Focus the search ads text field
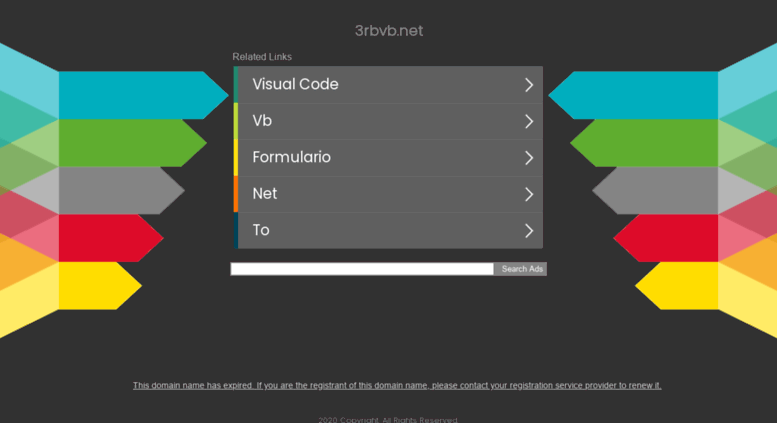Image resolution: width=777 pixels, height=423 pixels. pos(362,269)
